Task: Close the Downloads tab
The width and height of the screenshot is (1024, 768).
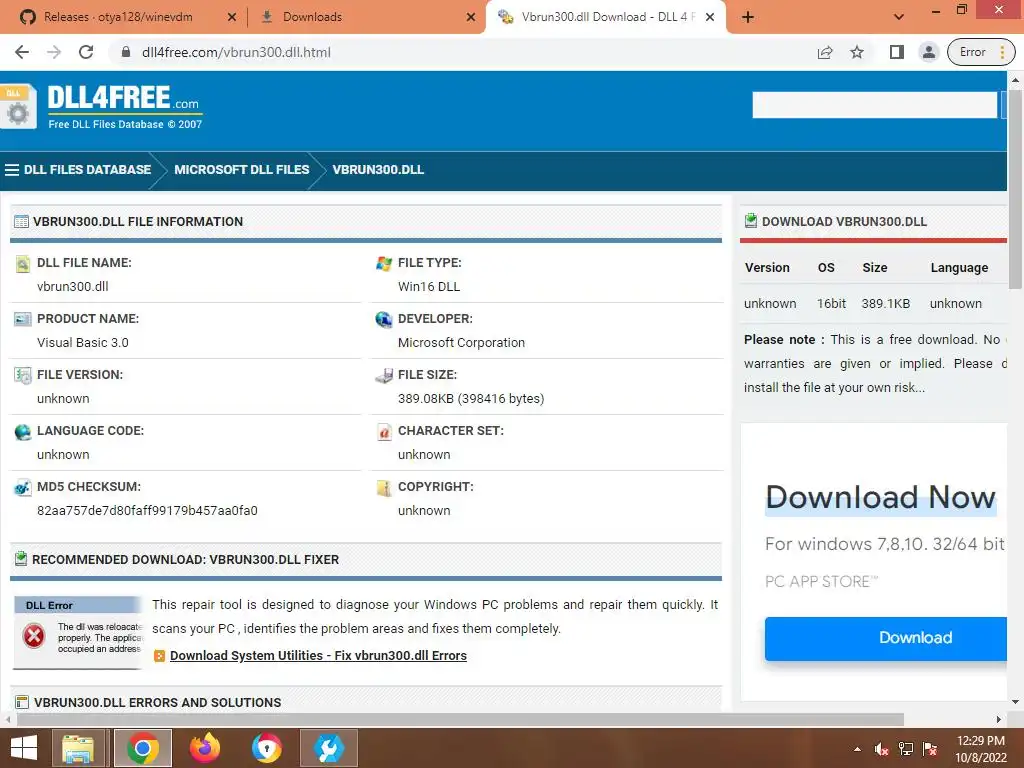Action: (471, 17)
